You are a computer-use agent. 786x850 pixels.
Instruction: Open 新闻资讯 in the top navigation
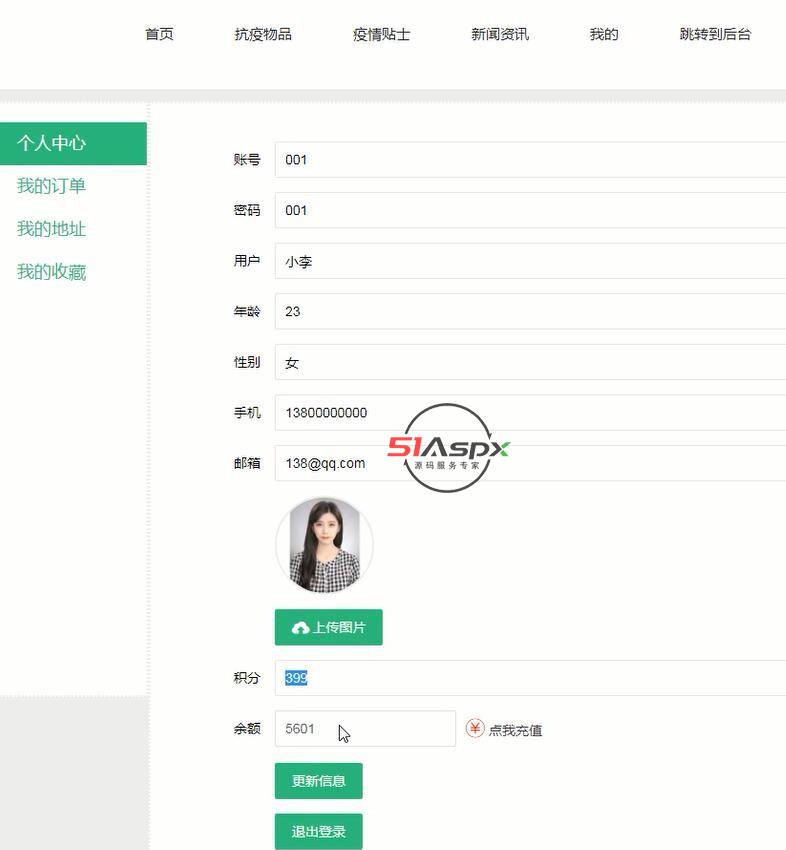(x=499, y=34)
